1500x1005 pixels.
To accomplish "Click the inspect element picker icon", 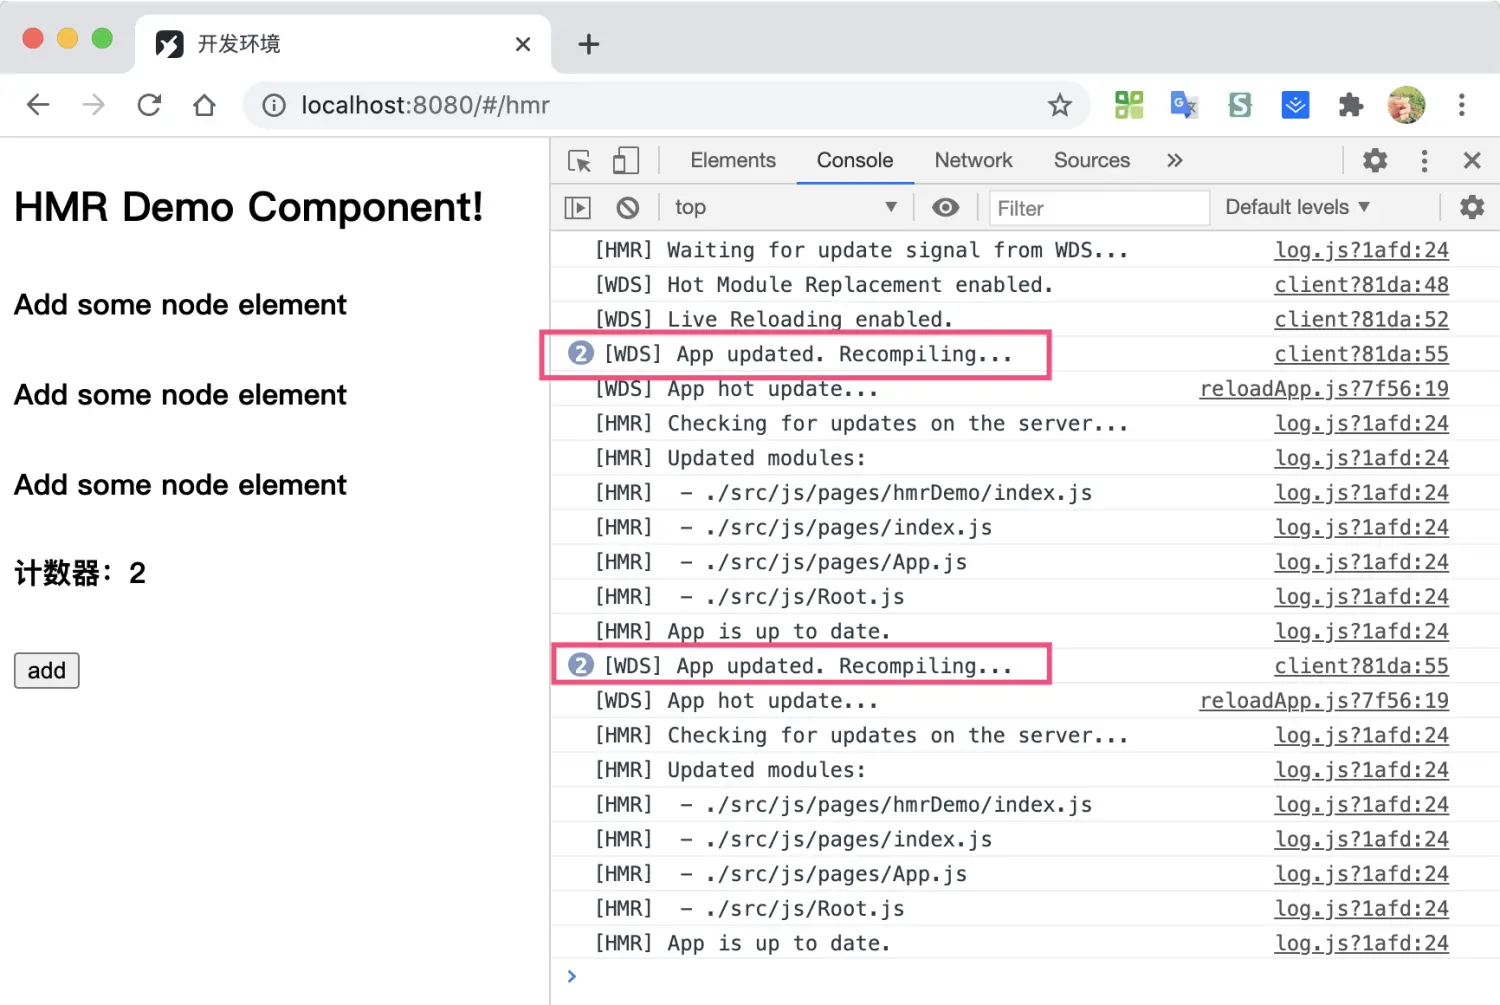I will 579,161.
